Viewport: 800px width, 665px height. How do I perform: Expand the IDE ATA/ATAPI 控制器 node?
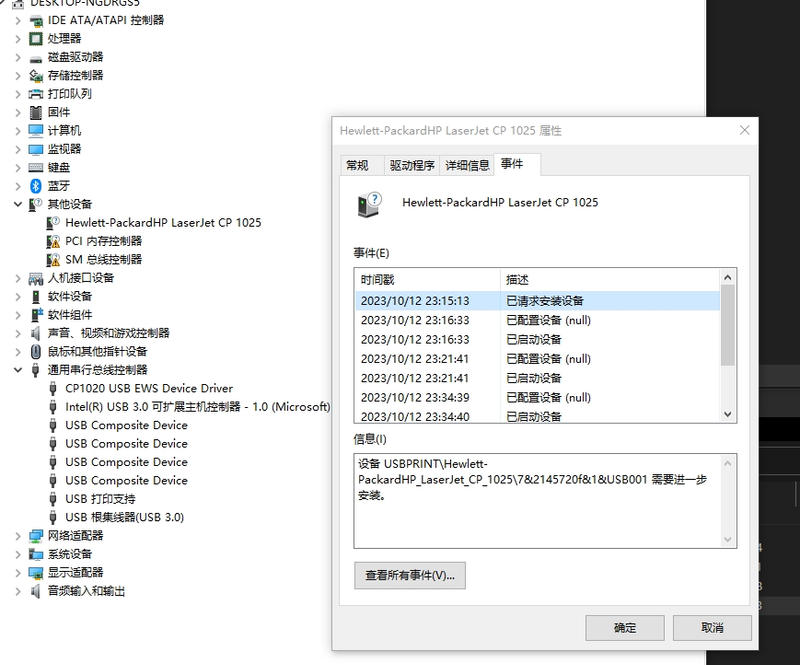[18, 20]
